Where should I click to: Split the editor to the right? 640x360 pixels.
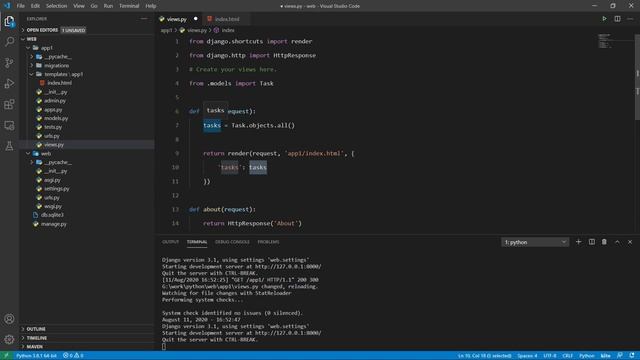[617, 19]
